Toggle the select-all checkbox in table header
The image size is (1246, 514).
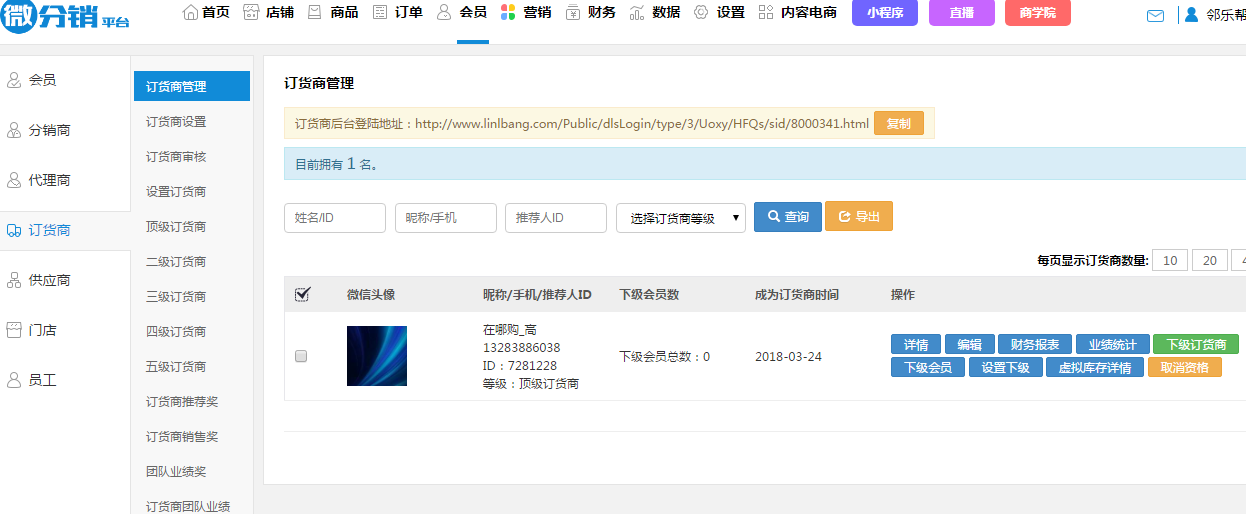(x=302, y=294)
